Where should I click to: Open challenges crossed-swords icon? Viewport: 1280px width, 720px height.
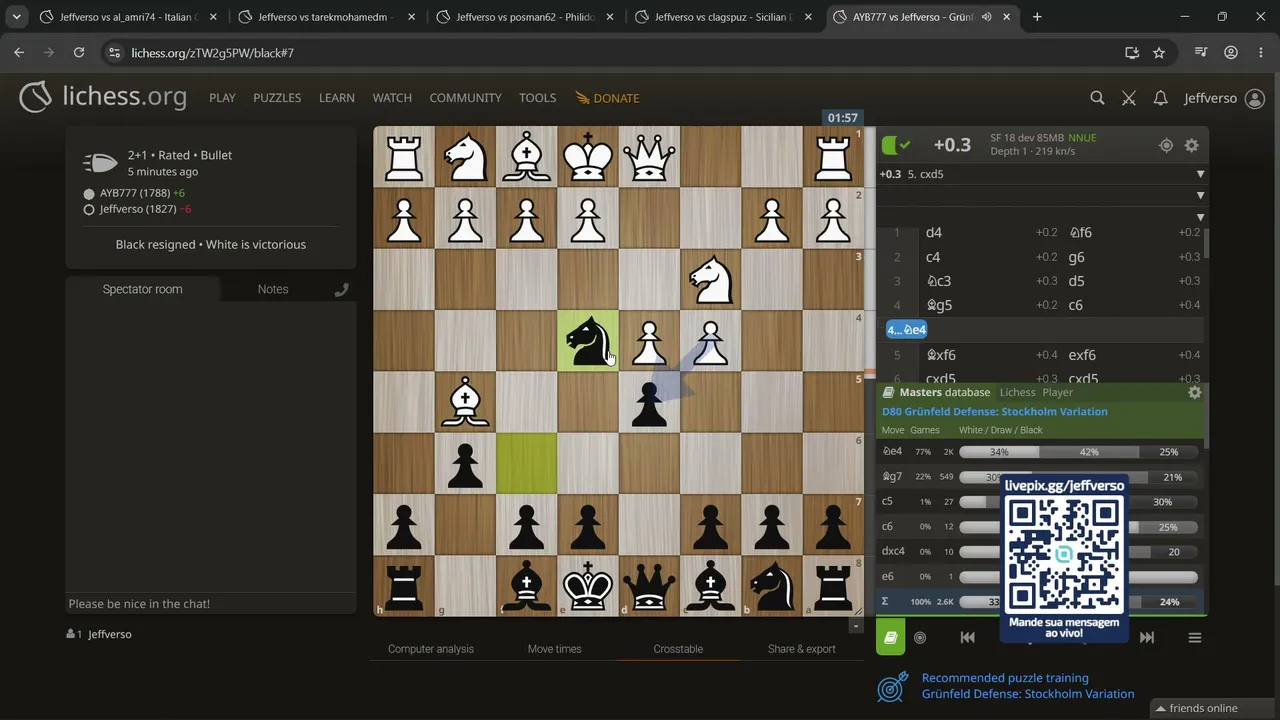click(x=1129, y=98)
